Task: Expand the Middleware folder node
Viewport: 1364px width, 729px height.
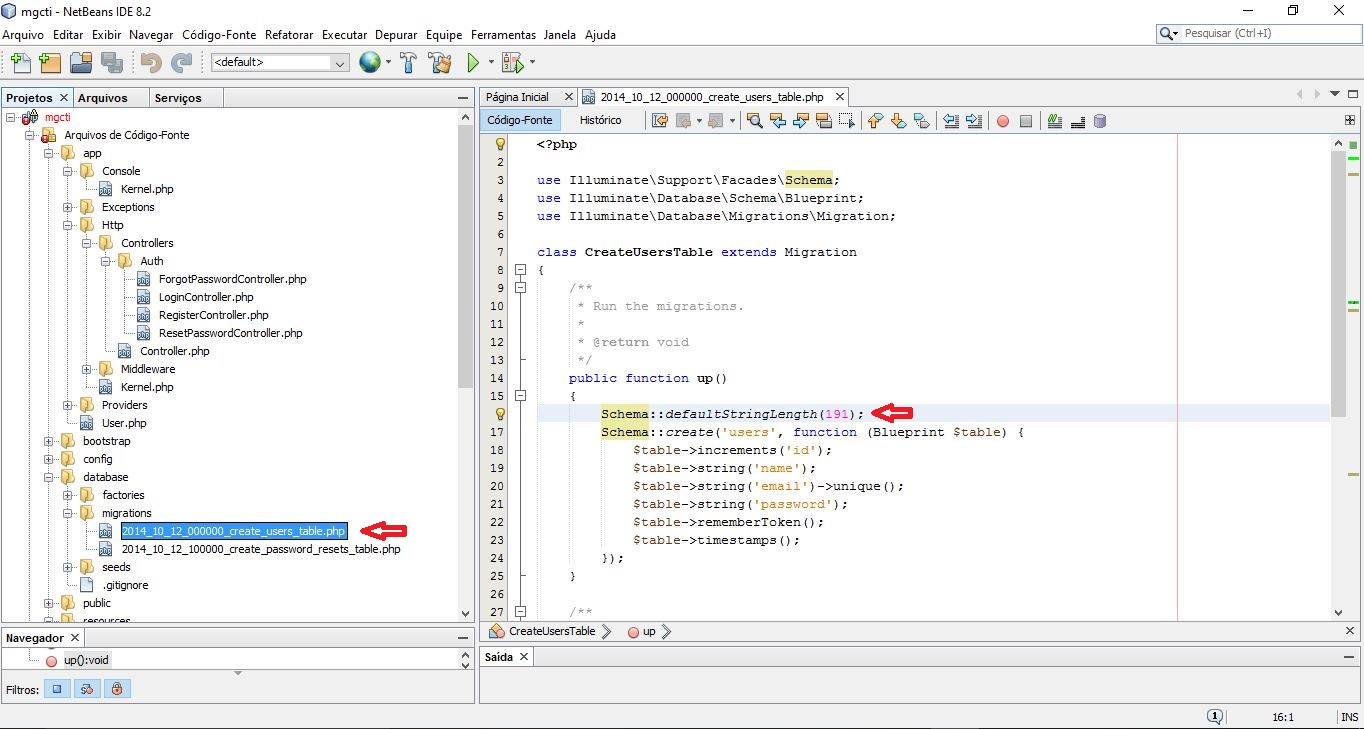Action: click(x=87, y=369)
